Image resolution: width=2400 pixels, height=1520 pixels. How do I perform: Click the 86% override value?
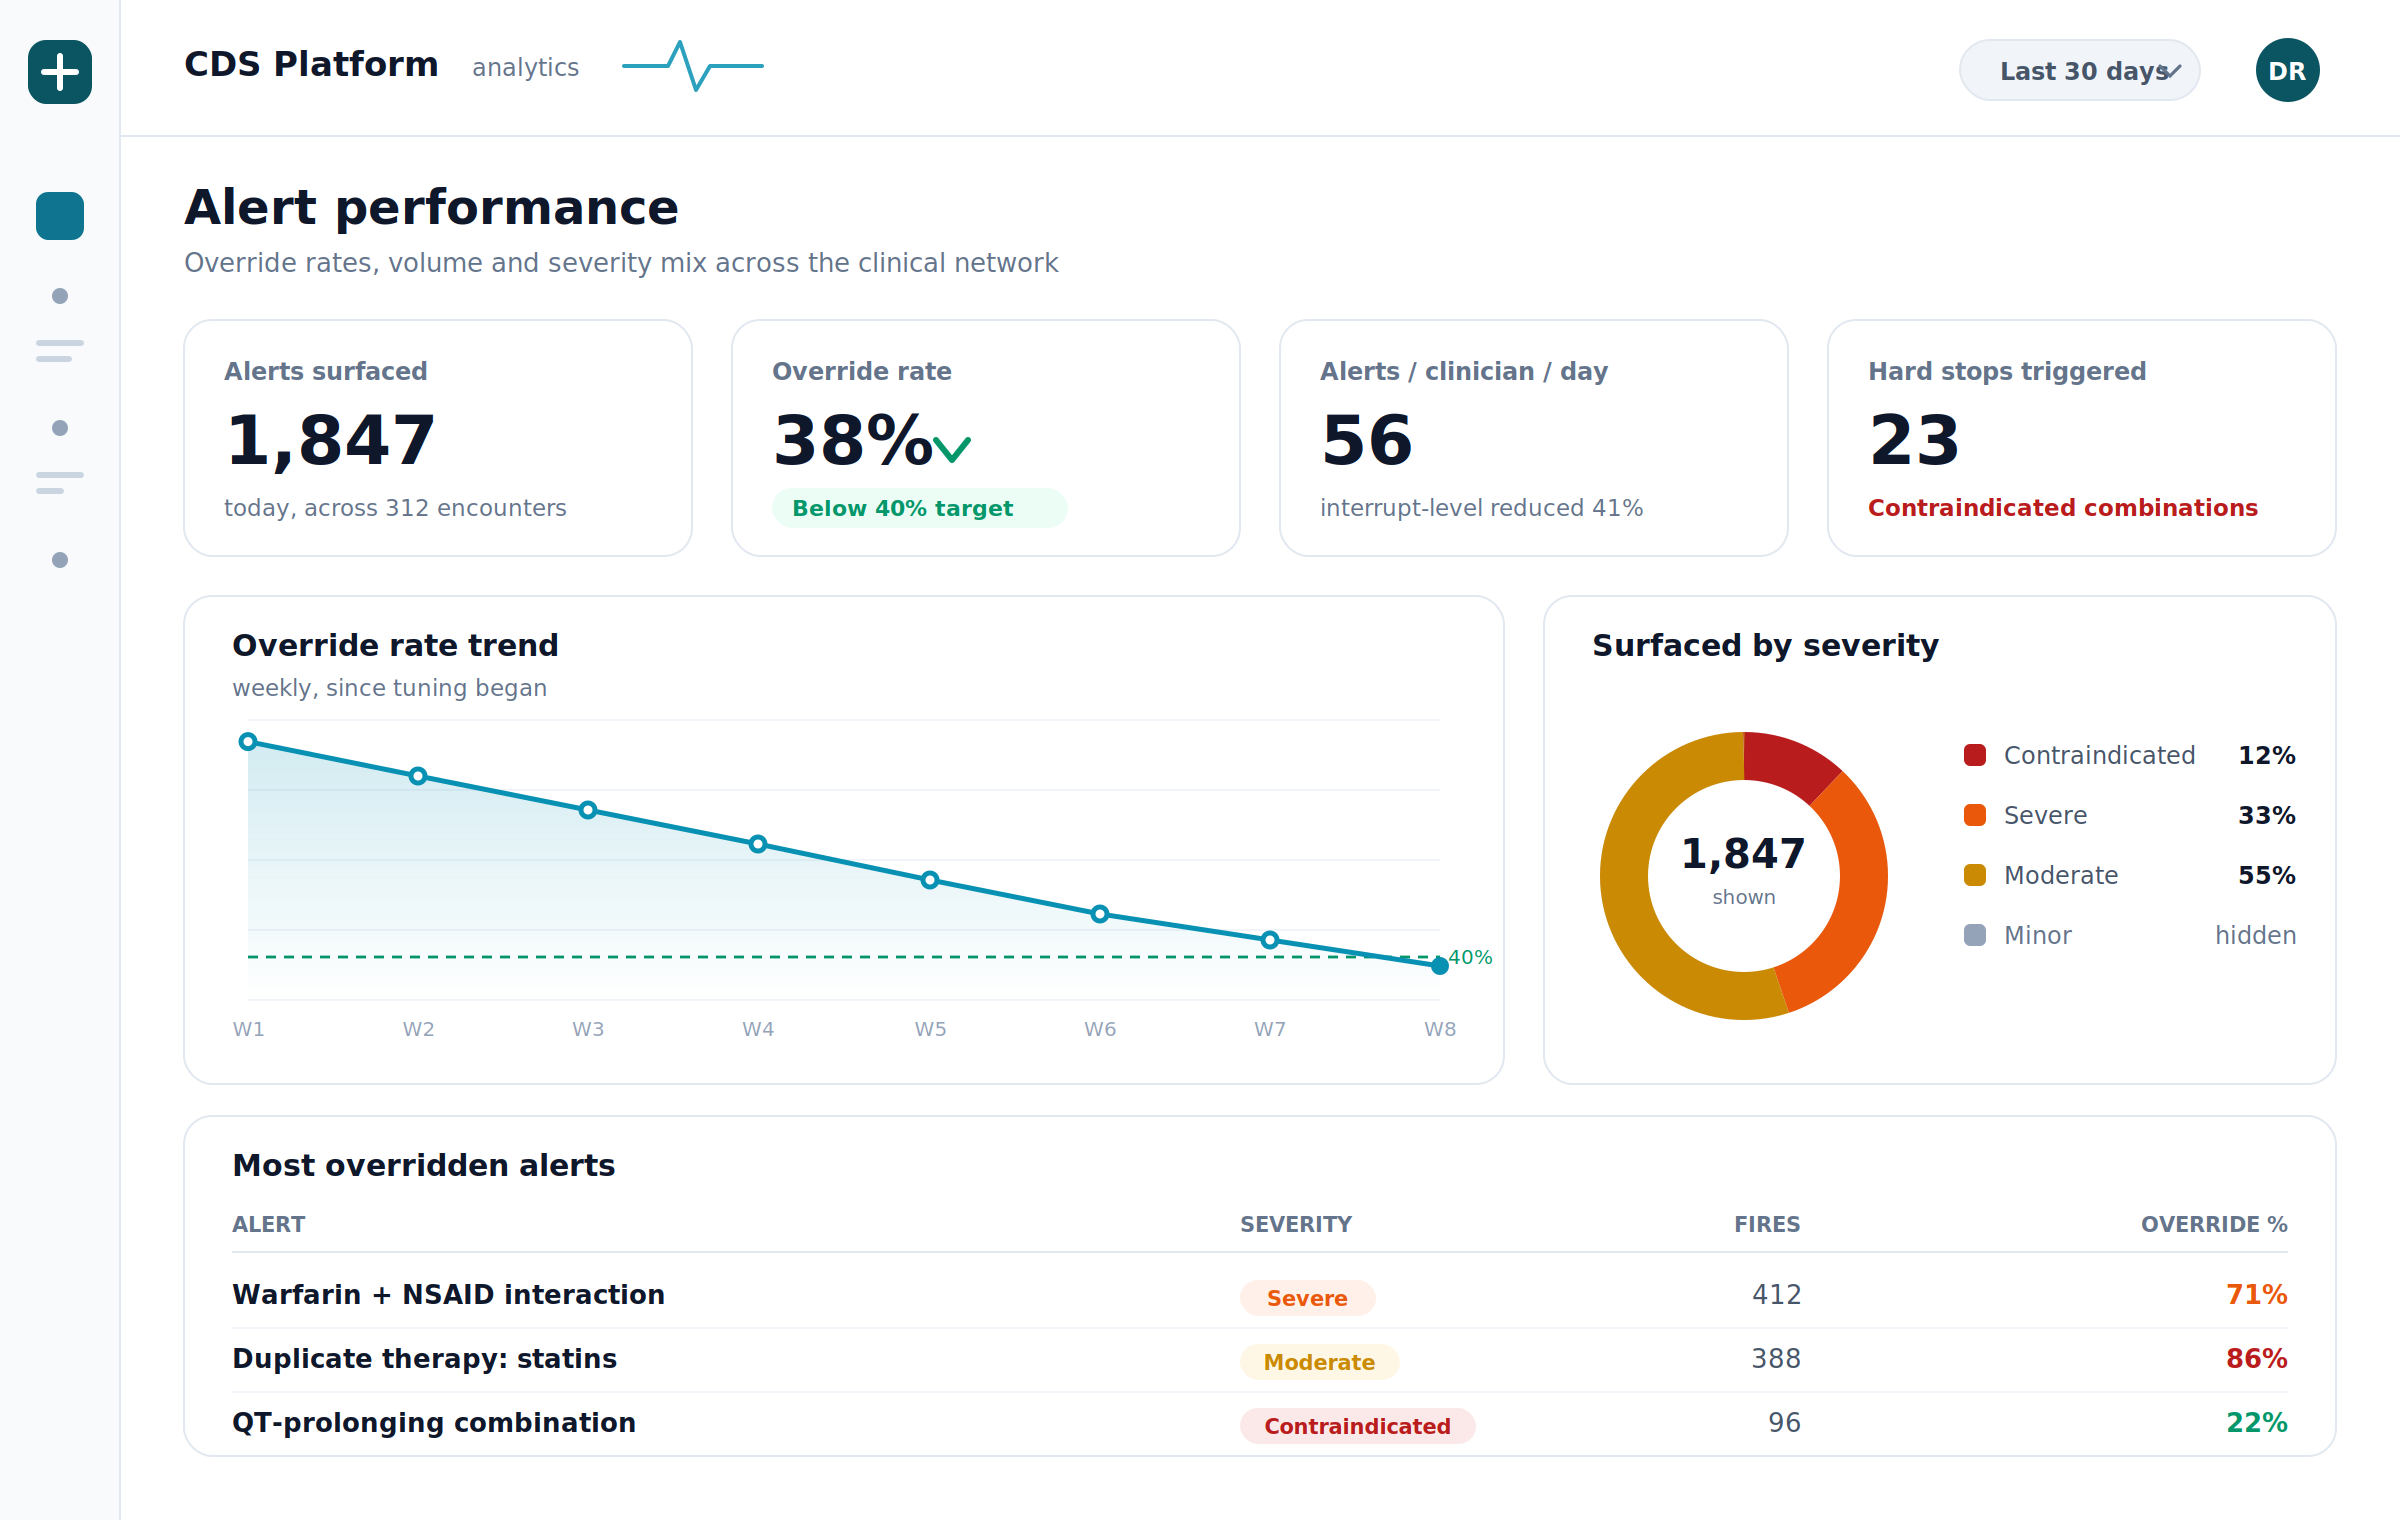(2257, 1359)
